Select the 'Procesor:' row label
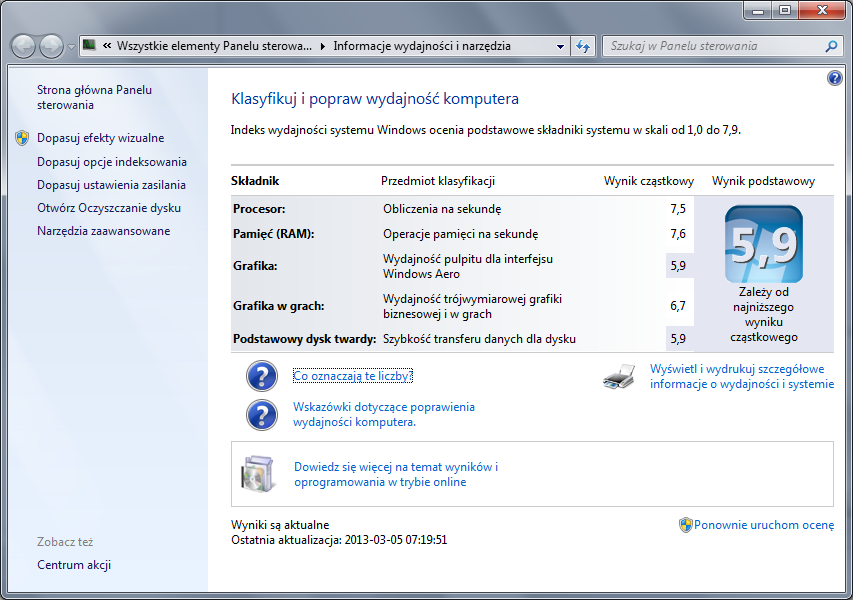The height and width of the screenshot is (600, 853). [259, 209]
